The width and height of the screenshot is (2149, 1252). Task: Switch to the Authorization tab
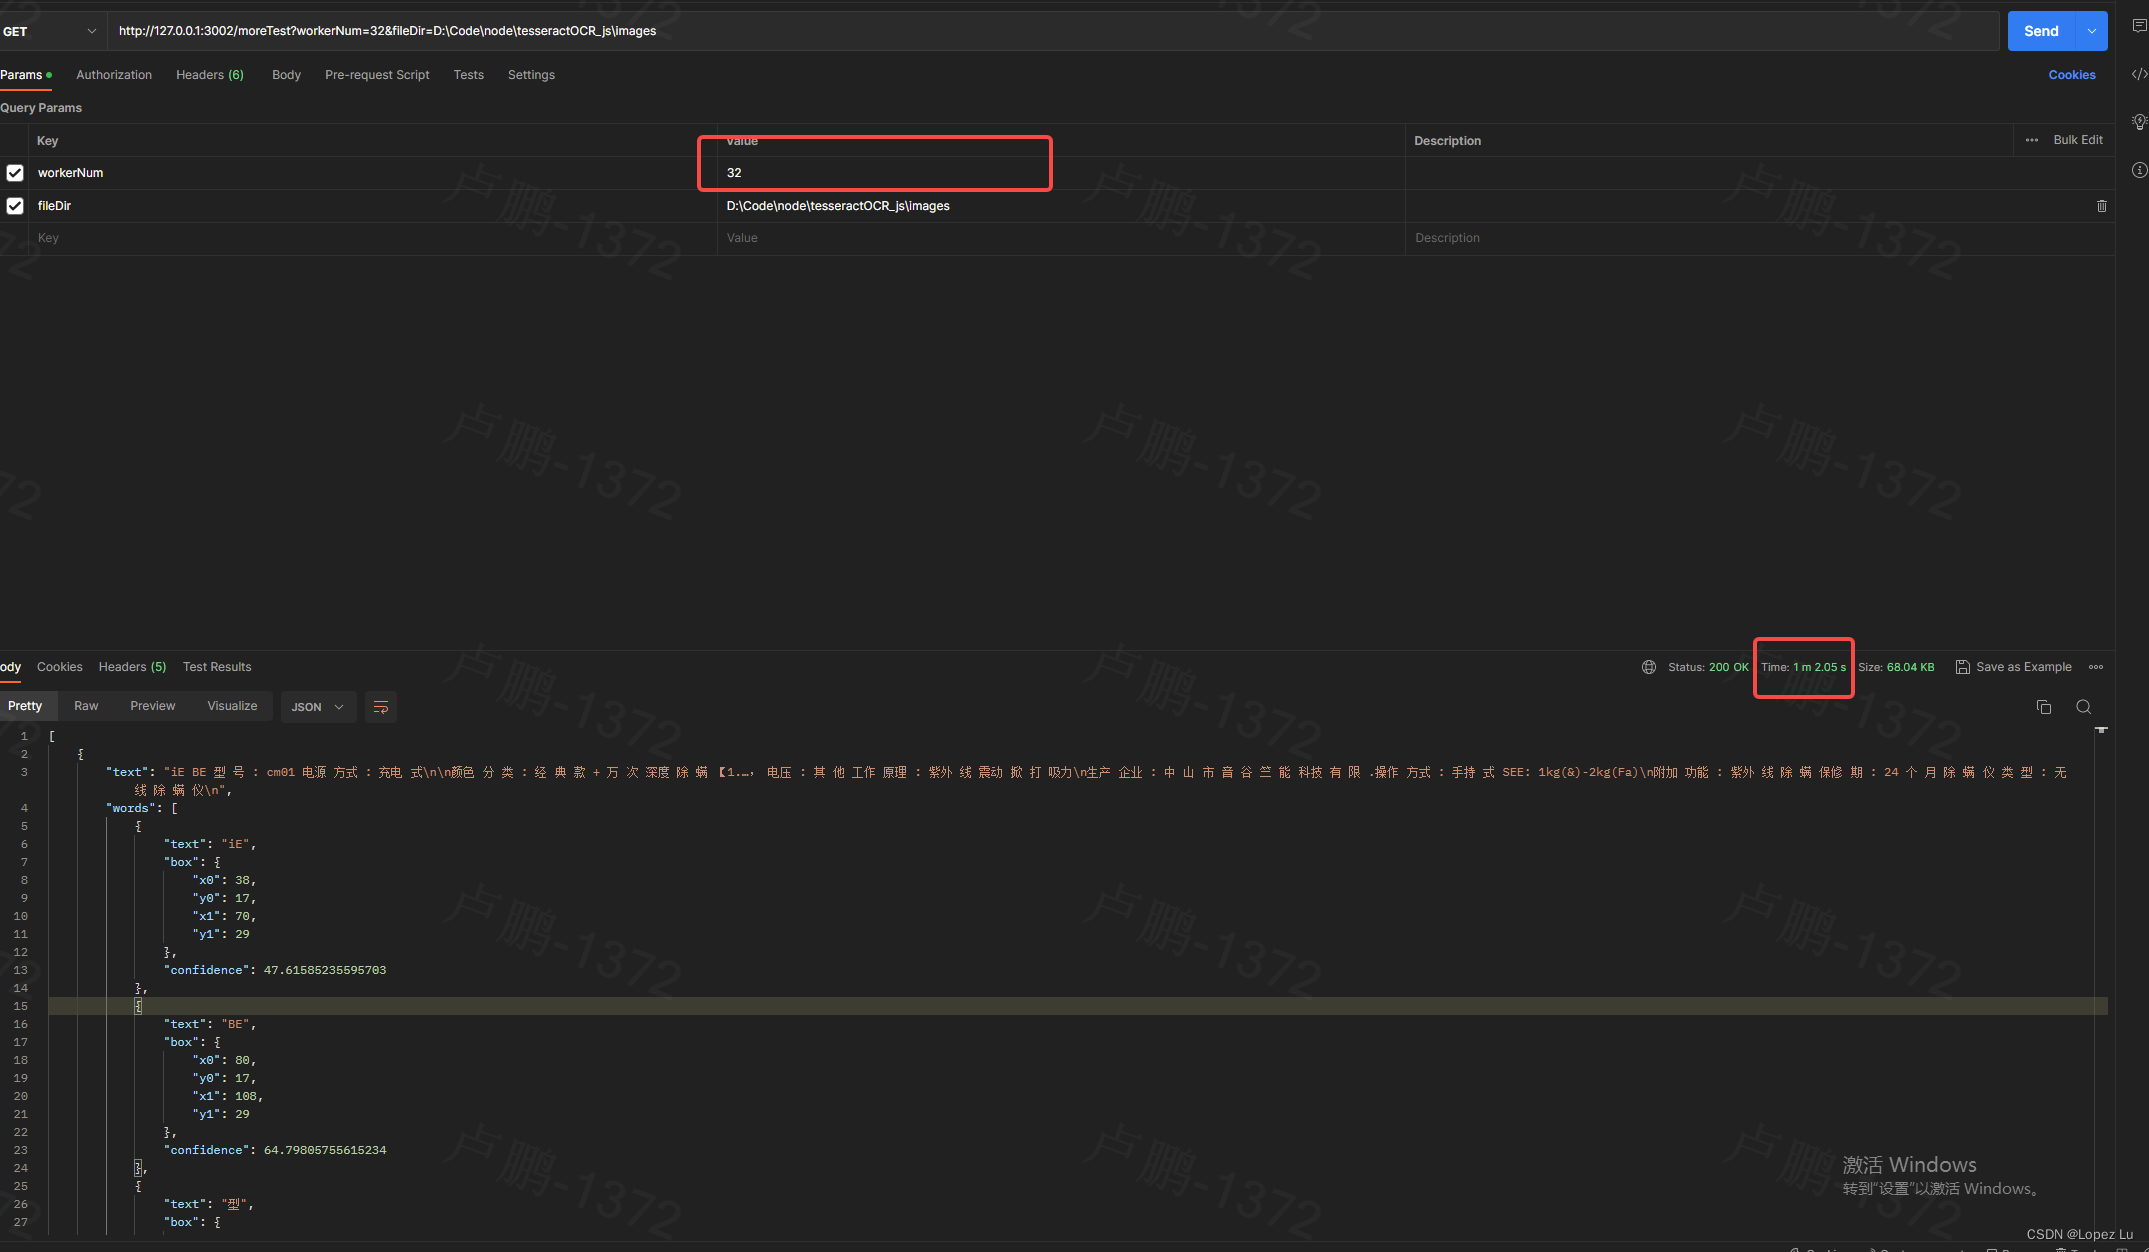[x=114, y=75]
